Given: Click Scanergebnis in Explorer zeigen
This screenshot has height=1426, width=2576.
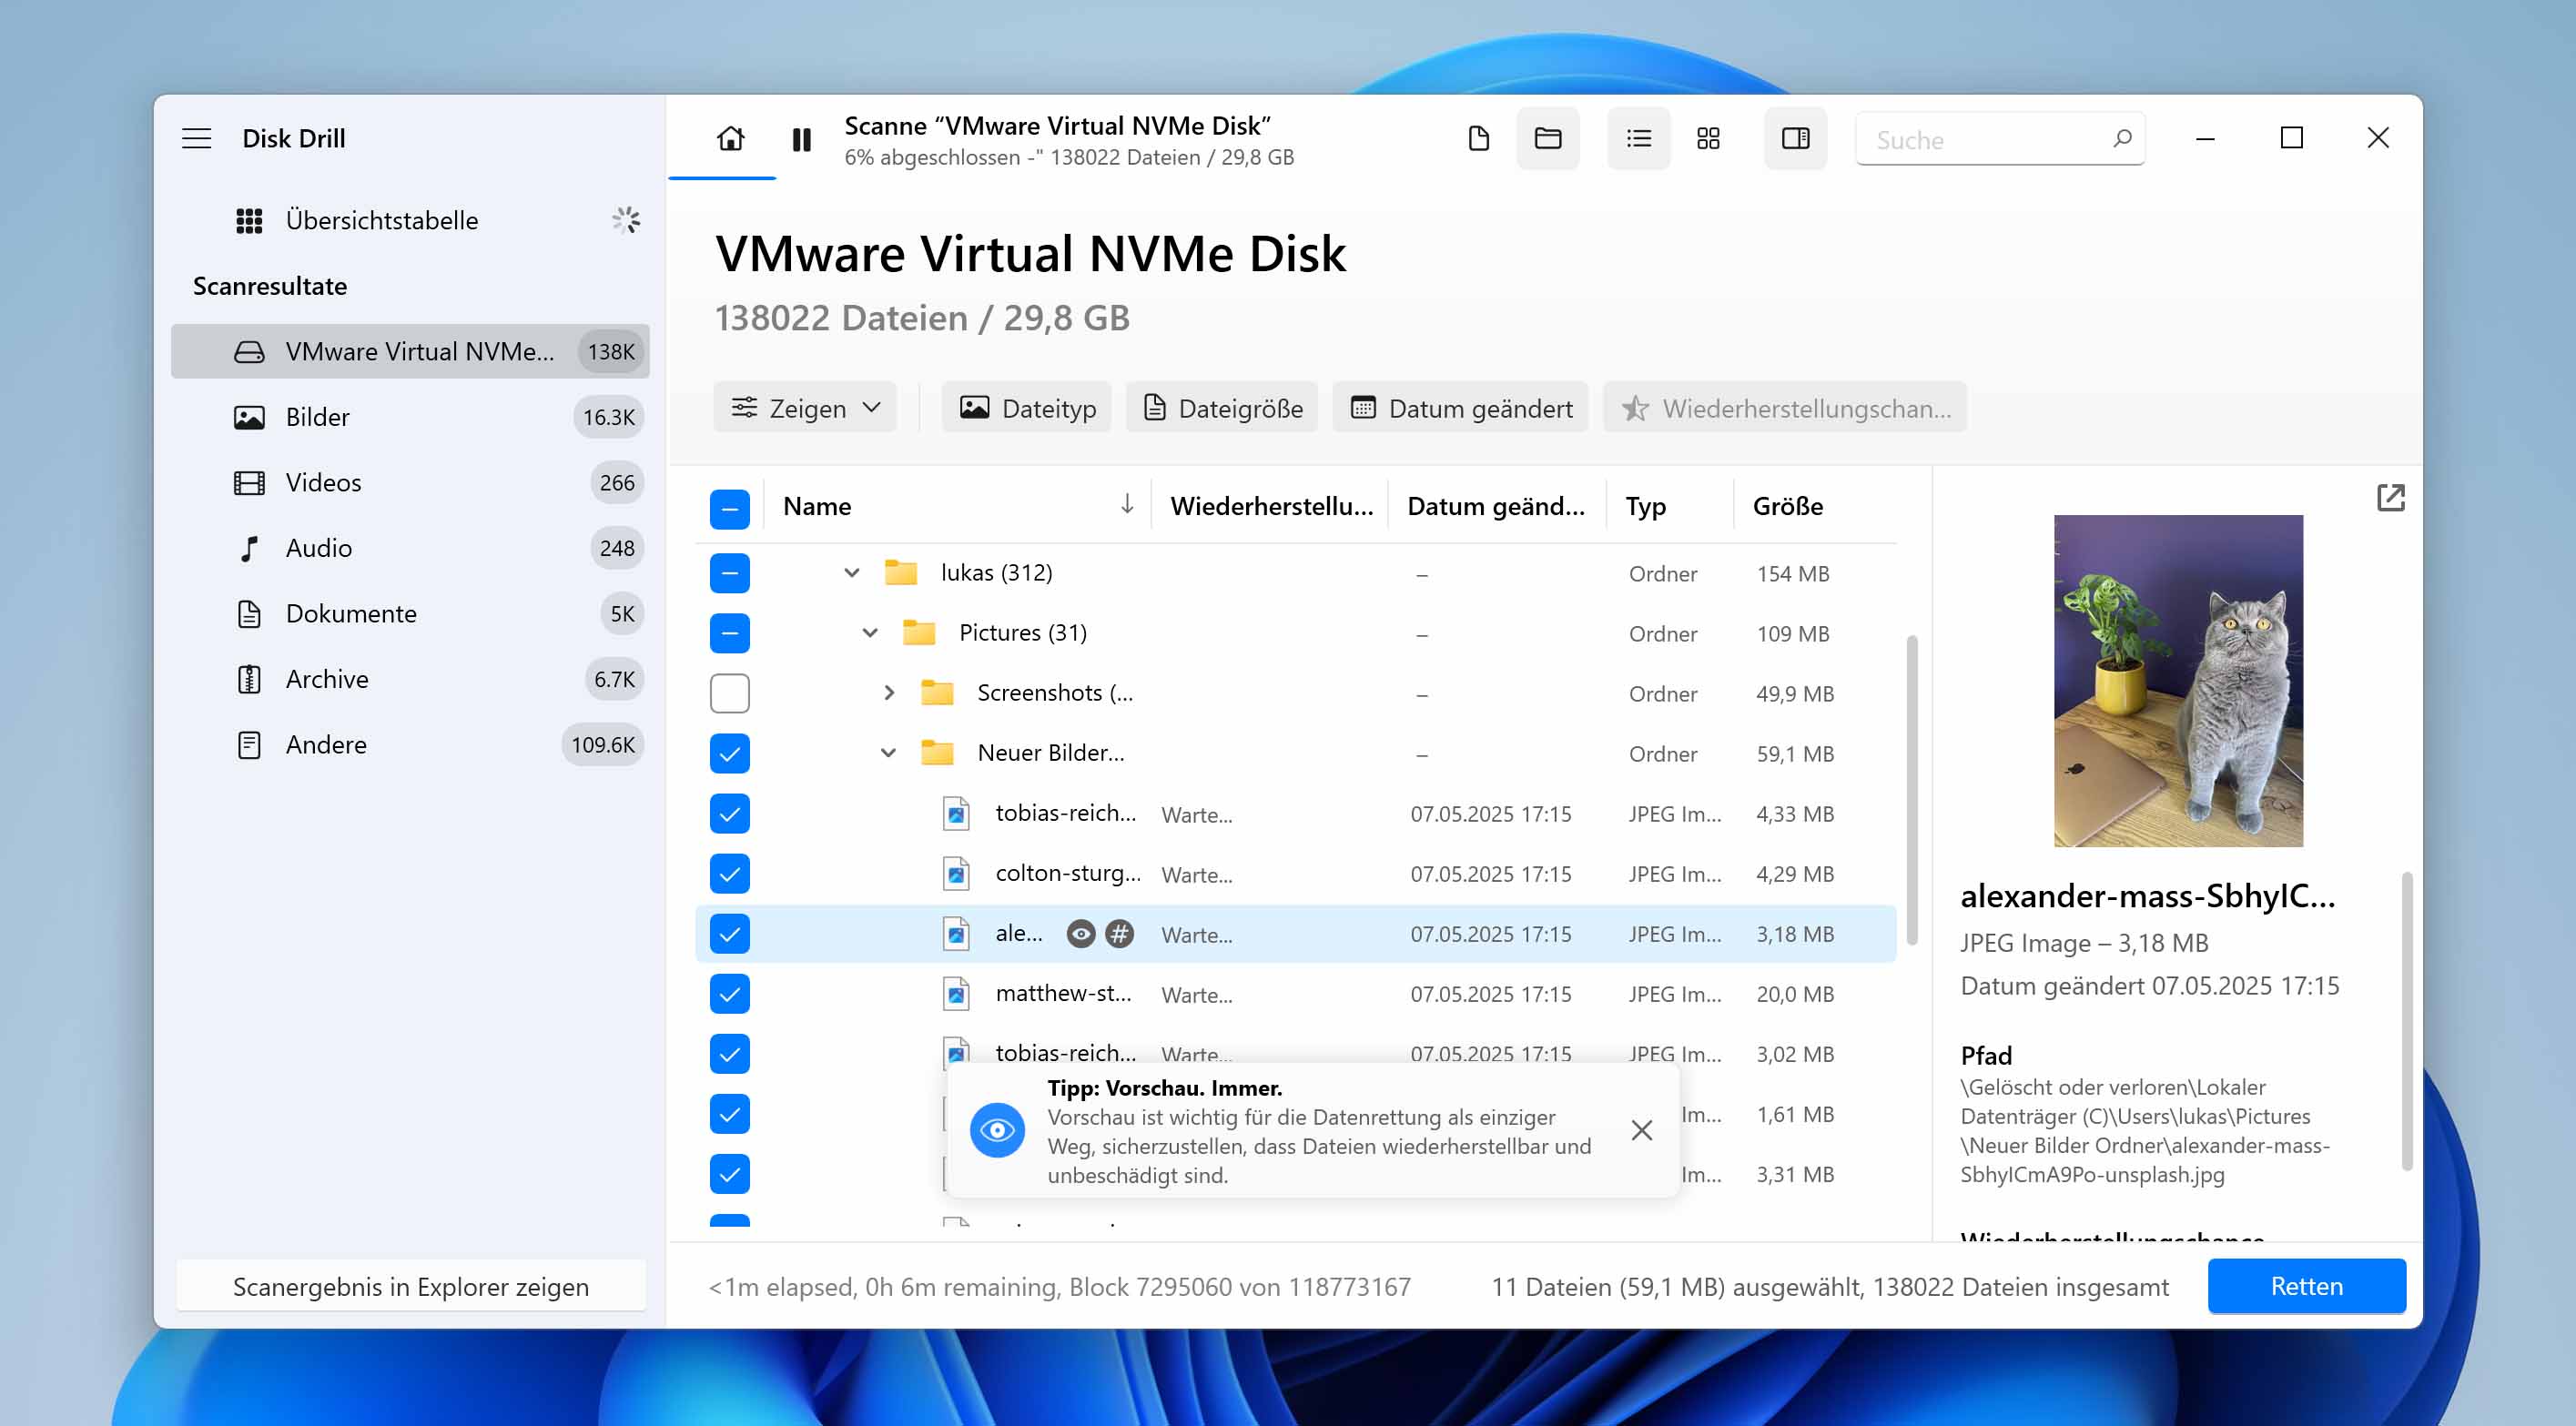Looking at the screenshot, I should (410, 1286).
